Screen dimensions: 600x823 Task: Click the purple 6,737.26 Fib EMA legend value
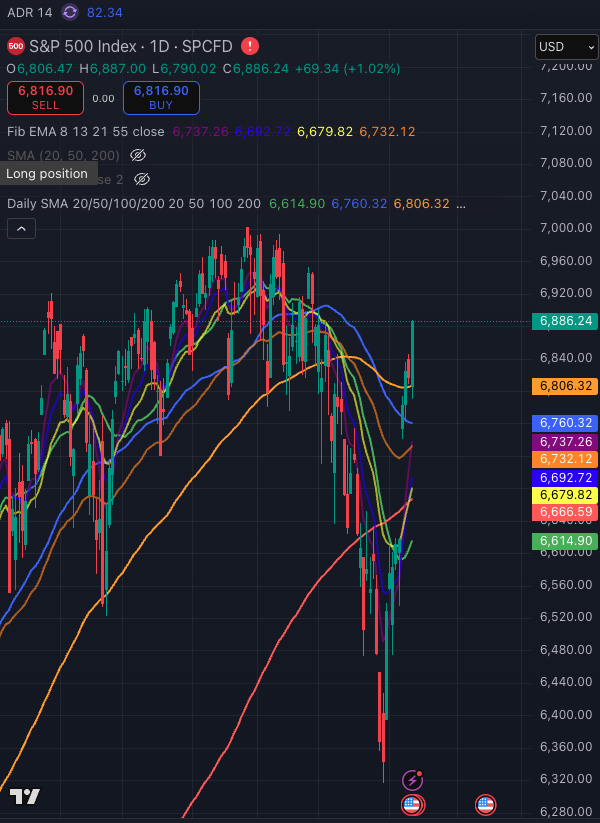click(x=201, y=132)
